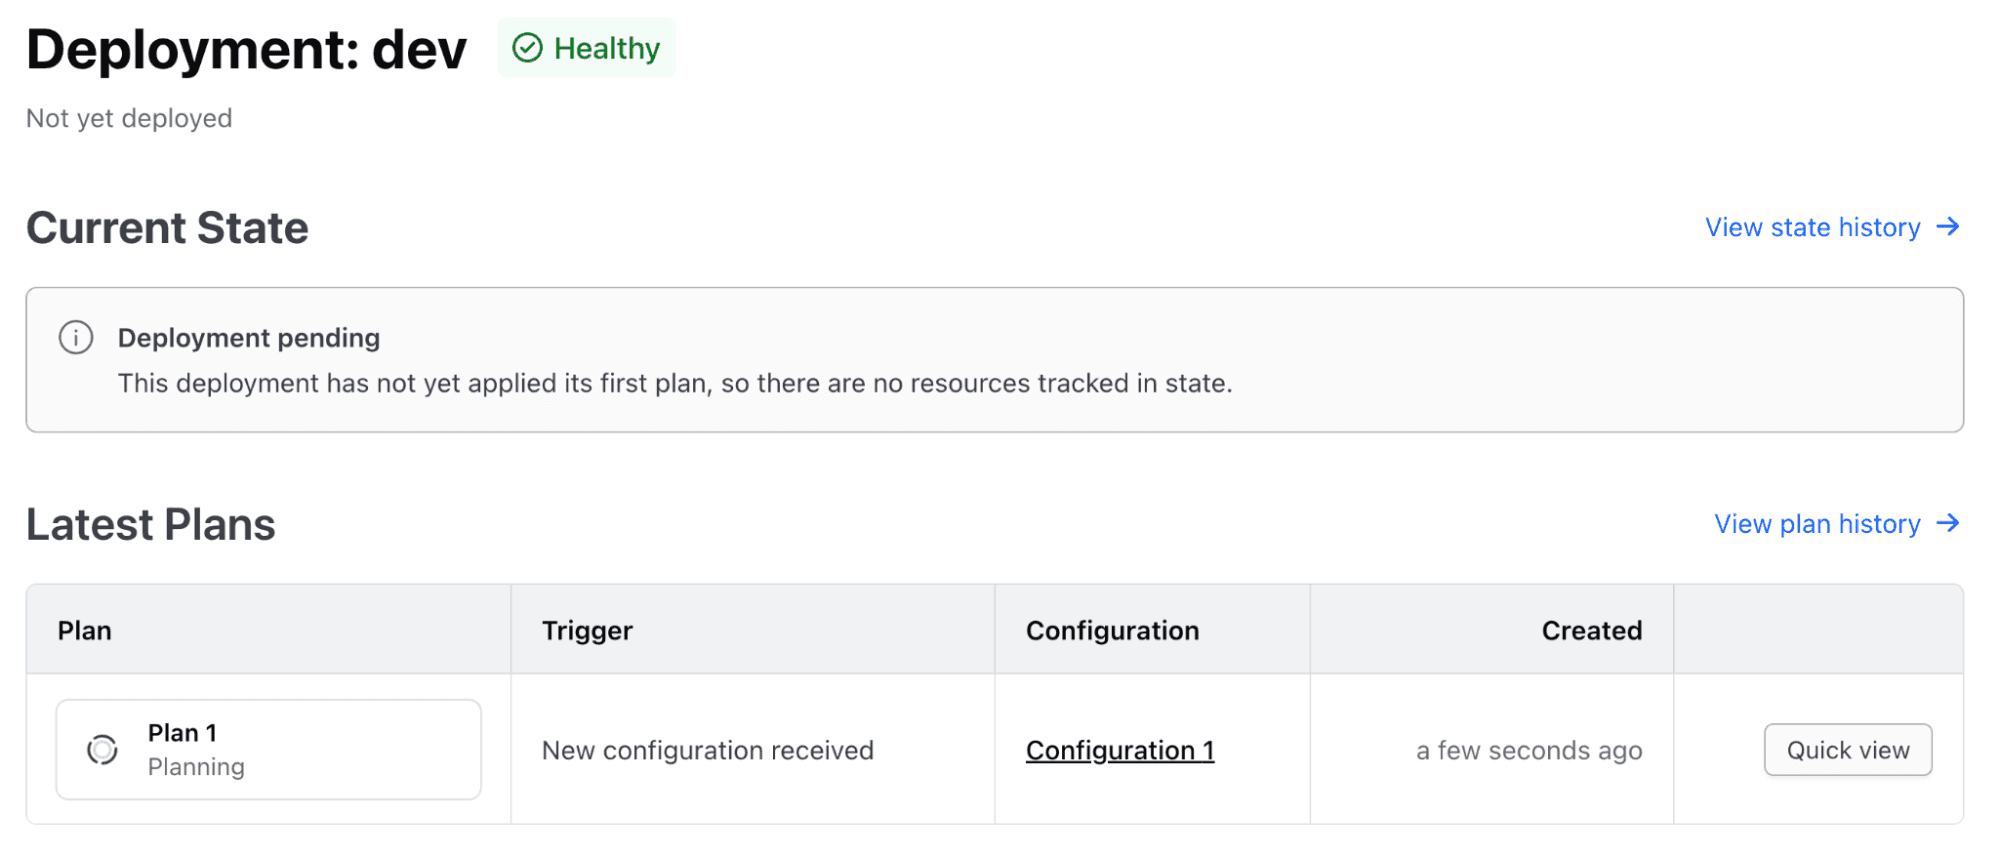Click the Created column header

pyautogui.click(x=1592, y=631)
